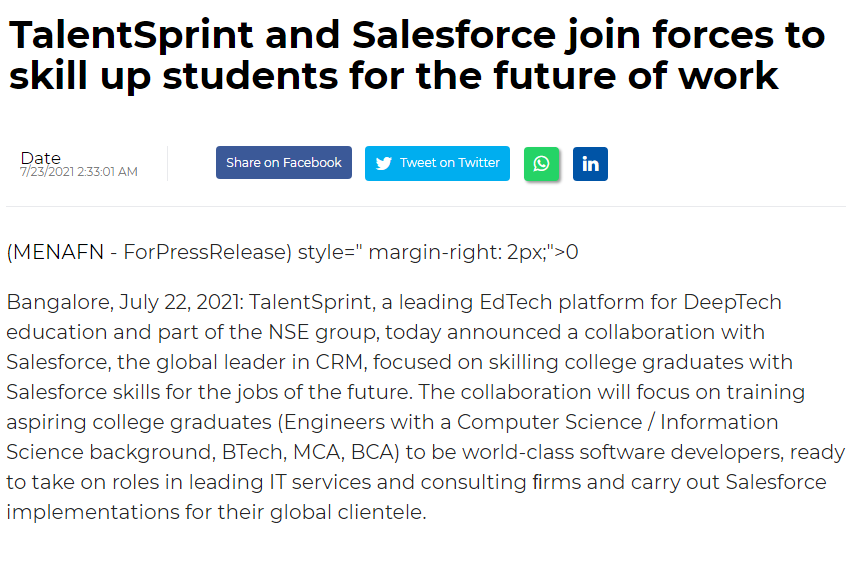Click the article headline title
Viewport: 862px width, 561px height.
click(417, 56)
